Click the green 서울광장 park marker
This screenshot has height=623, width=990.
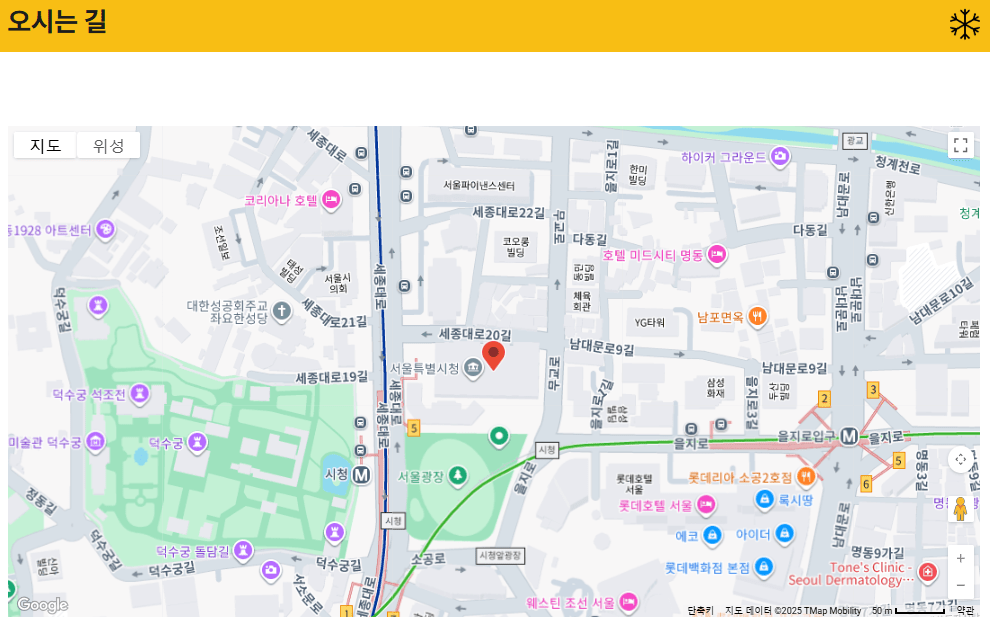(x=456, y=475)
